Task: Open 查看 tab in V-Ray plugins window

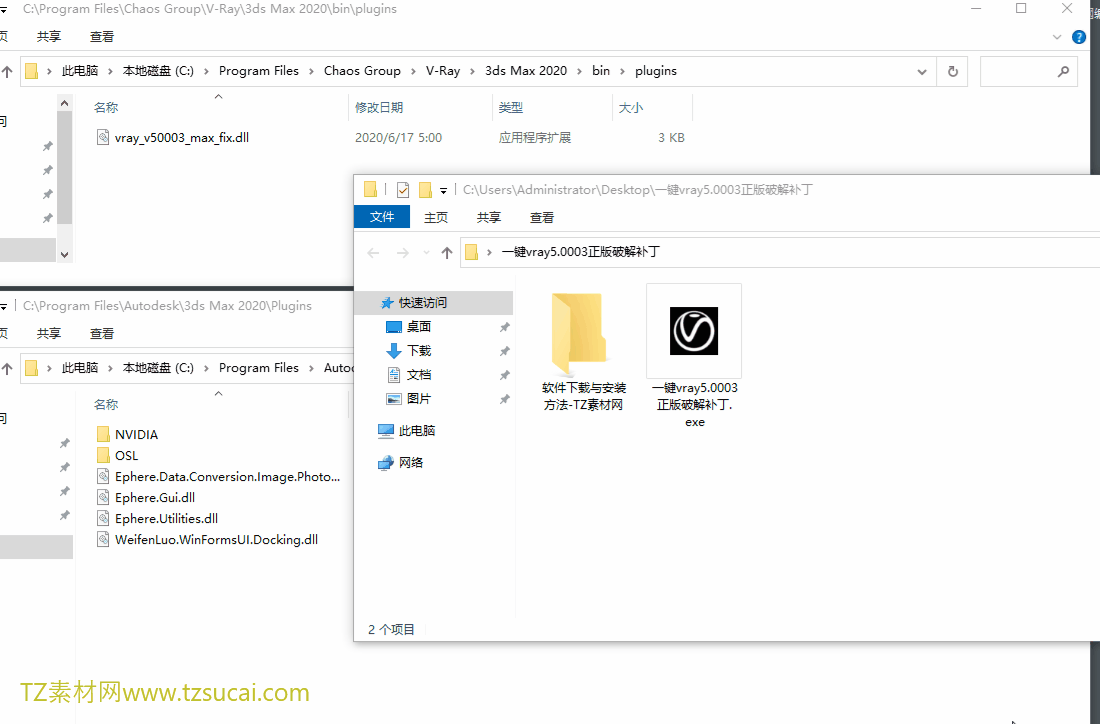Action: (102, 36)
